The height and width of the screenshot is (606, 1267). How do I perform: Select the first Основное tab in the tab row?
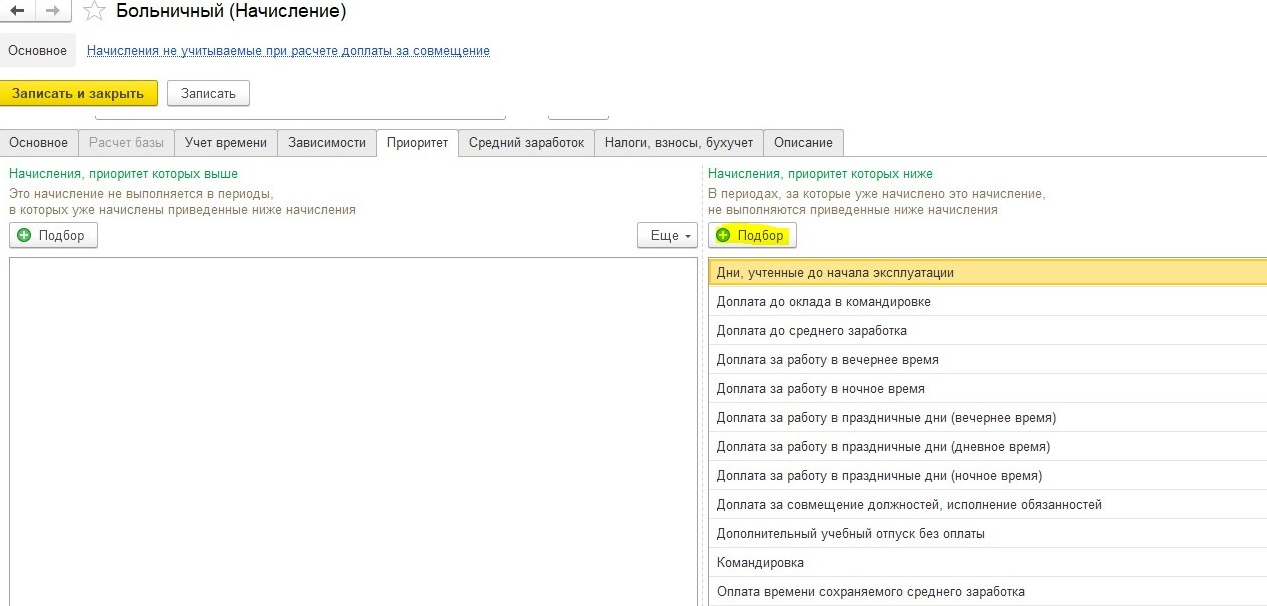point(39,143)
